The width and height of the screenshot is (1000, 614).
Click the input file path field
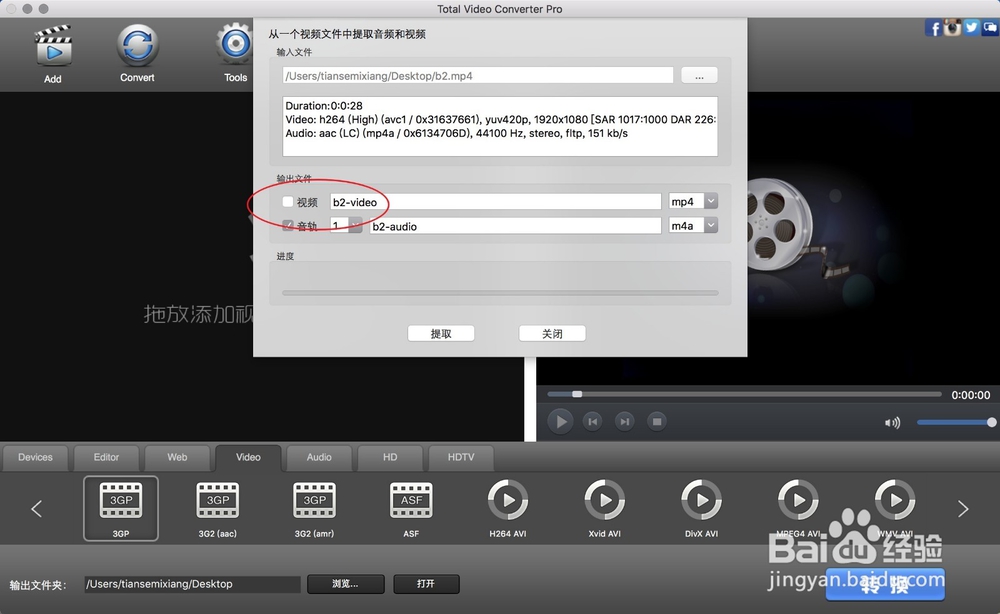pyautogui.click(x=478, y=75)
